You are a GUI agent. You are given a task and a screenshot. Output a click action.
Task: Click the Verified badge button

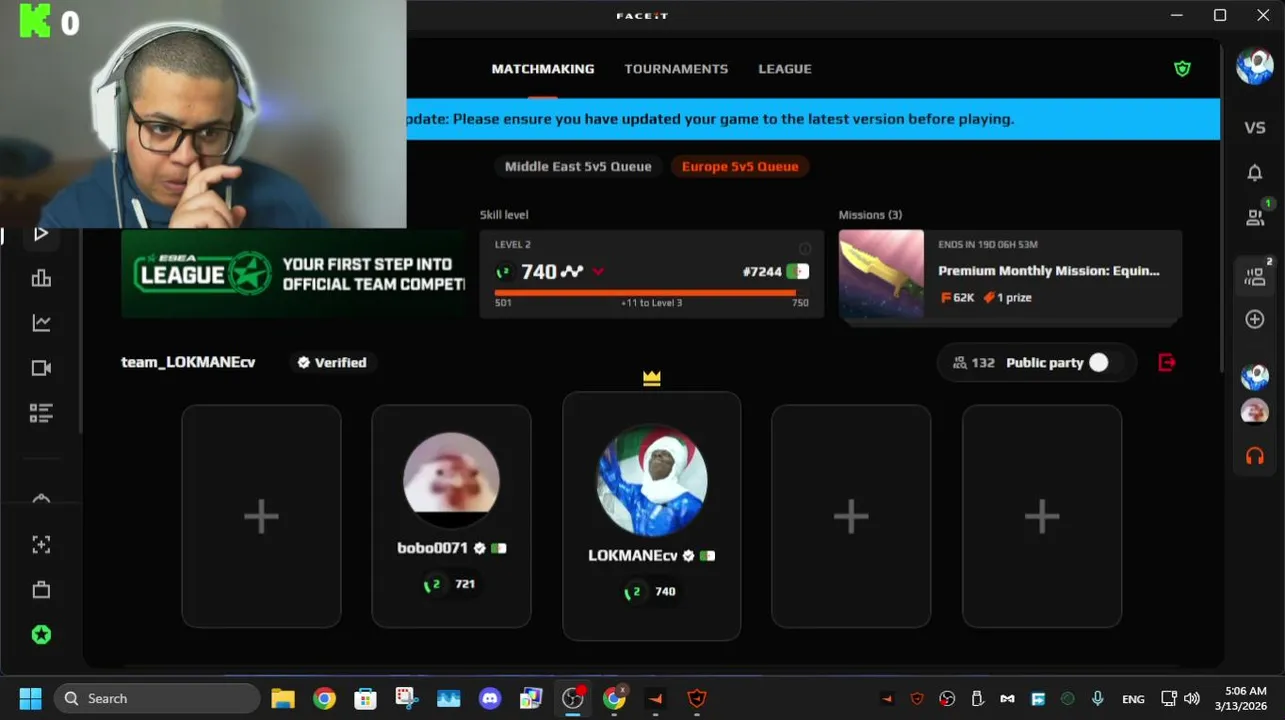[333, 362]
